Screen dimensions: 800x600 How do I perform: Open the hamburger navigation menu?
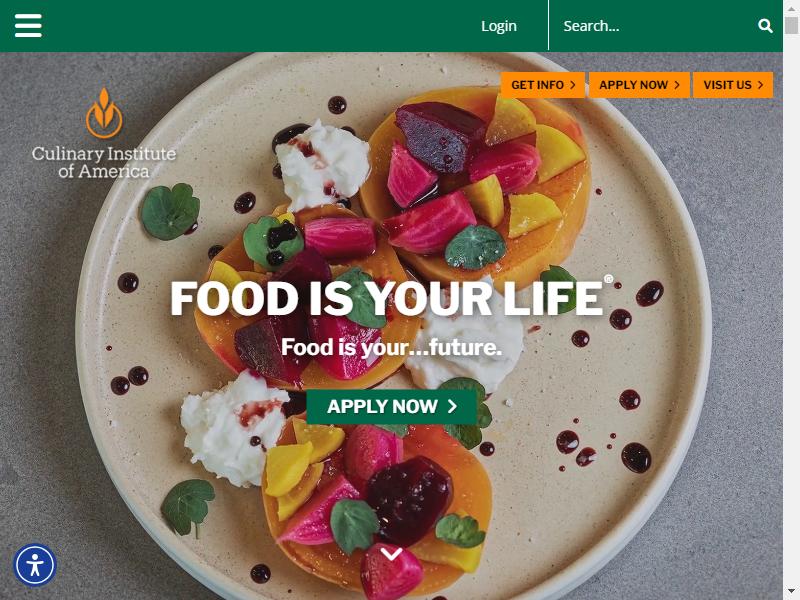[x=28, y=26]
